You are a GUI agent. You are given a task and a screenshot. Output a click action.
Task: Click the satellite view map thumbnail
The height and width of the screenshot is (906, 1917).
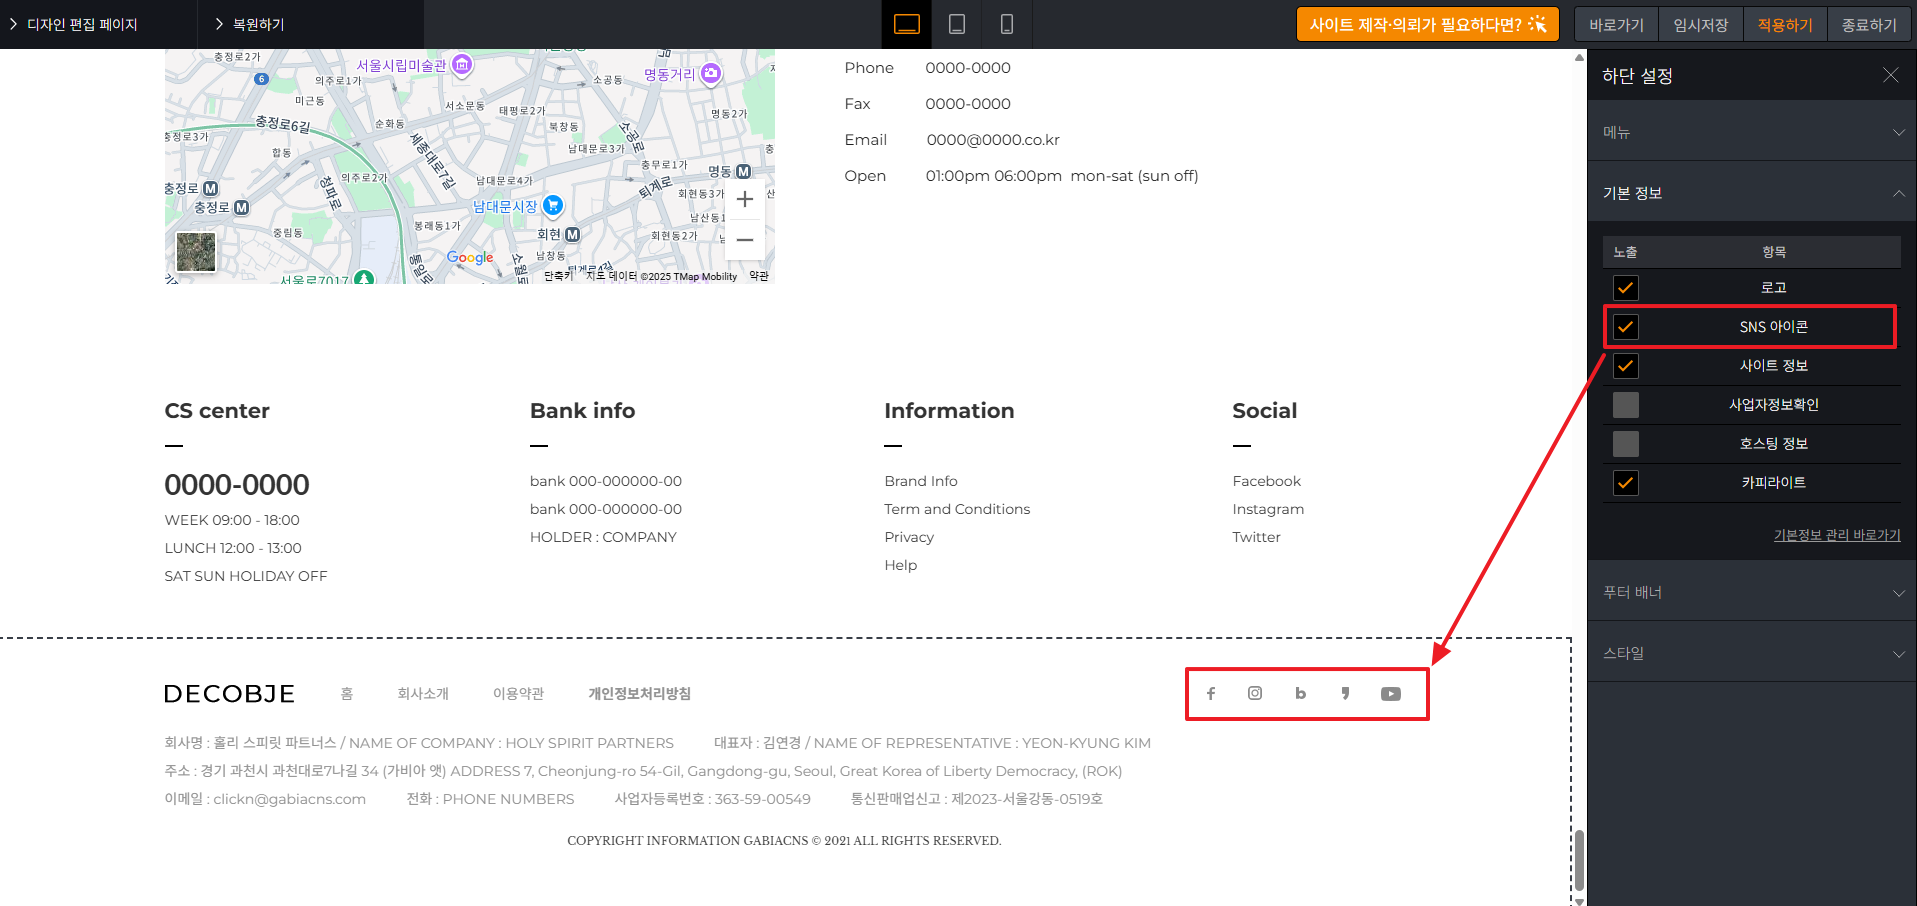click(x=196, y=252)
